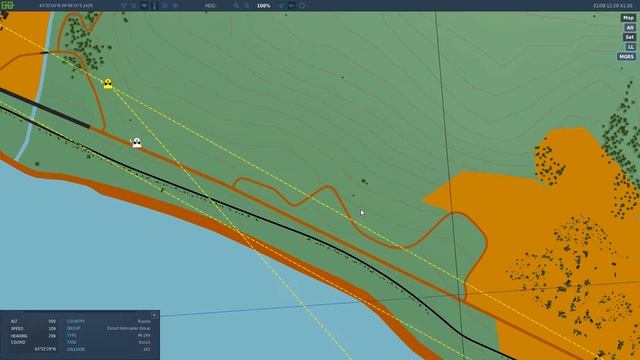Click the callsign value 101

[147, 349]
